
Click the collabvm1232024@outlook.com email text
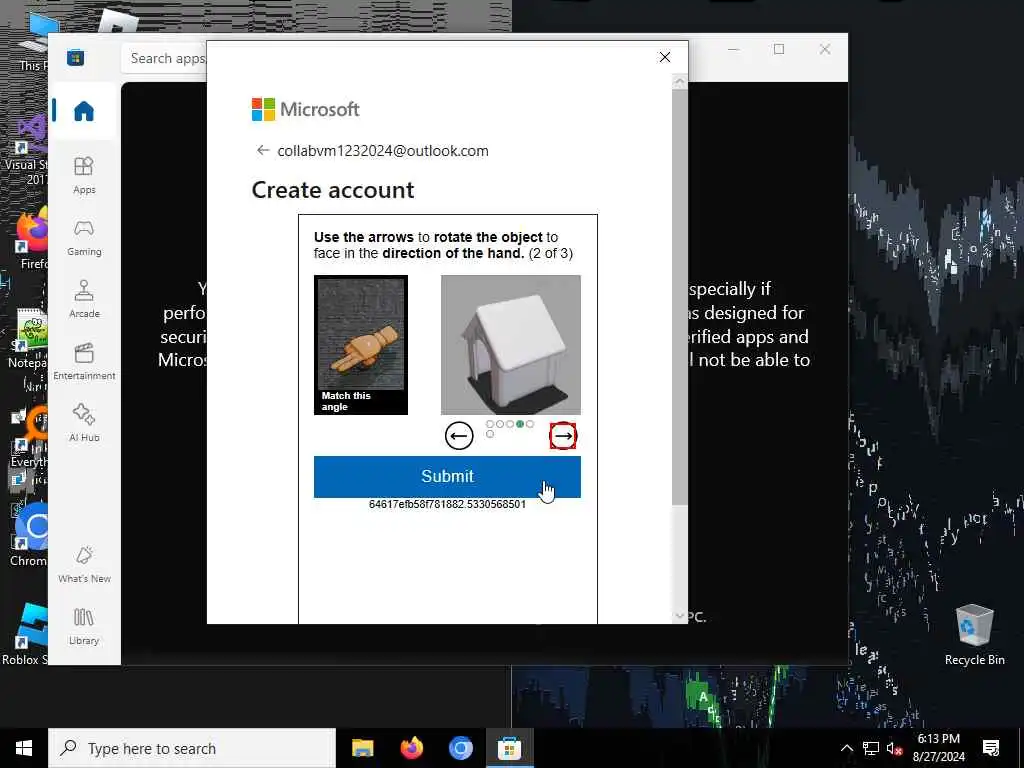coord(383,151)
